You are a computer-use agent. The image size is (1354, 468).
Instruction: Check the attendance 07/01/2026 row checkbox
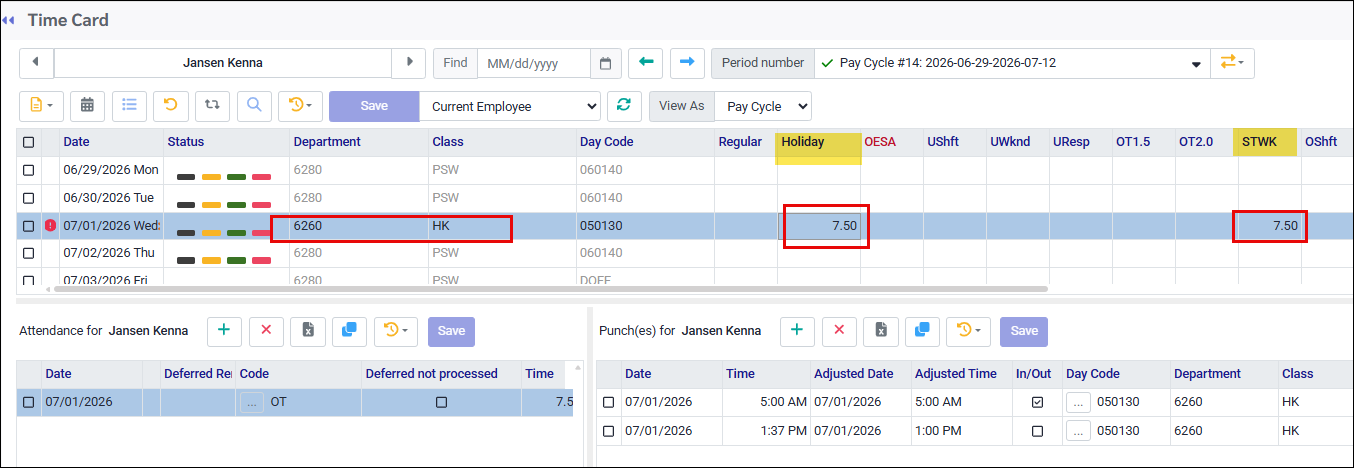coord(30,402)
